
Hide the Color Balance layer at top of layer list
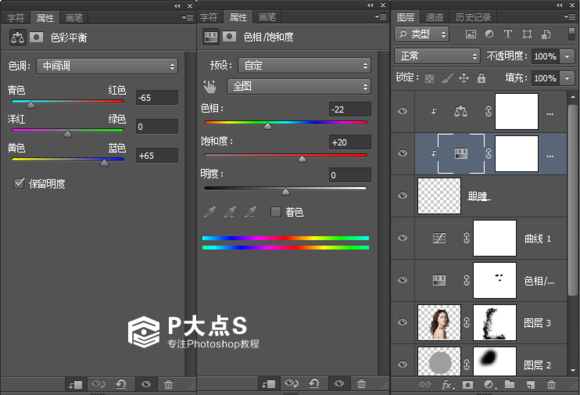(x=402, y=111)
